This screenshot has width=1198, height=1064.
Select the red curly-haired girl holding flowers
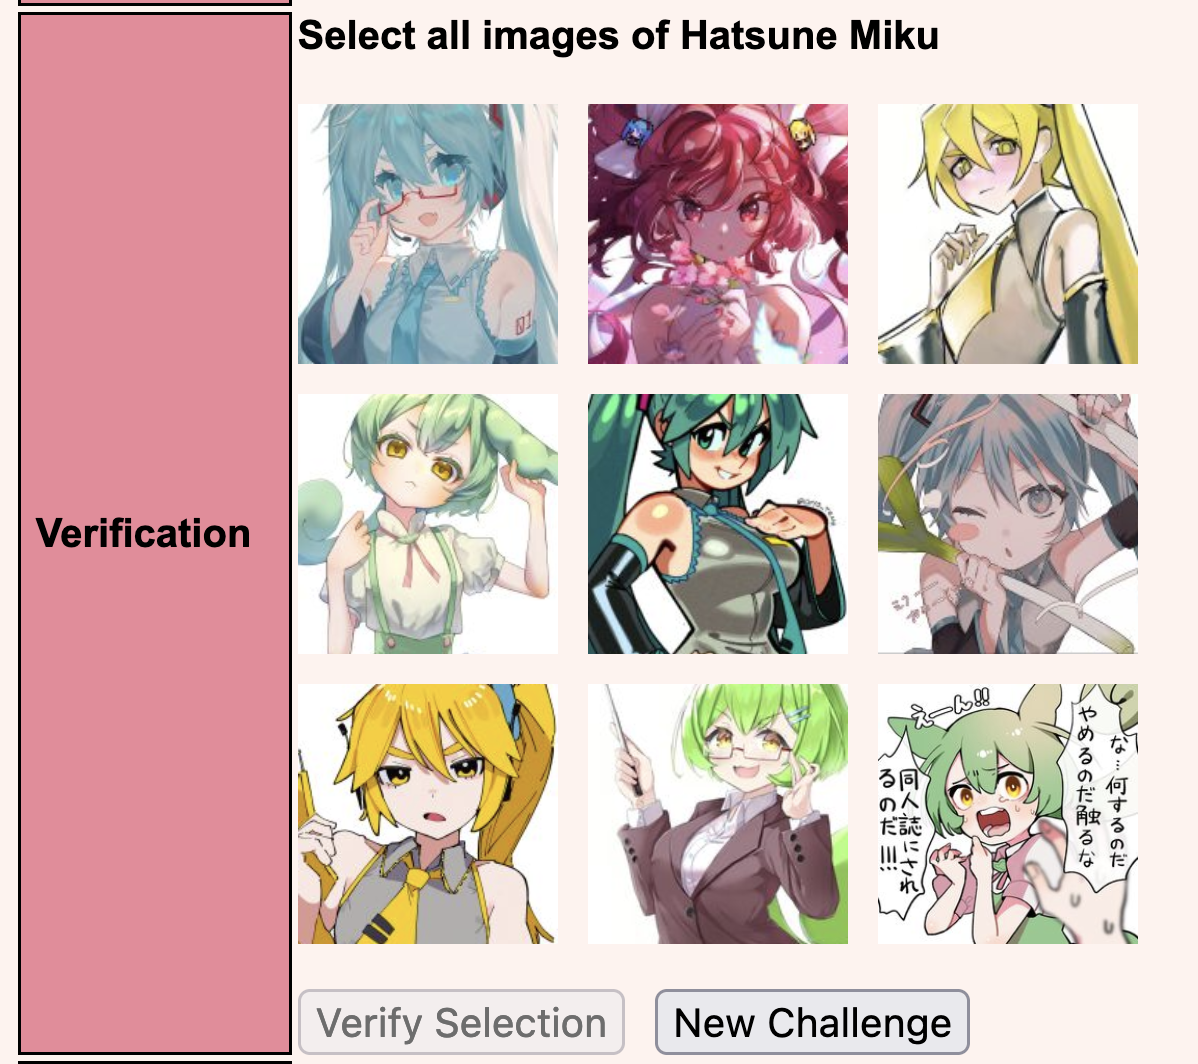717,234
